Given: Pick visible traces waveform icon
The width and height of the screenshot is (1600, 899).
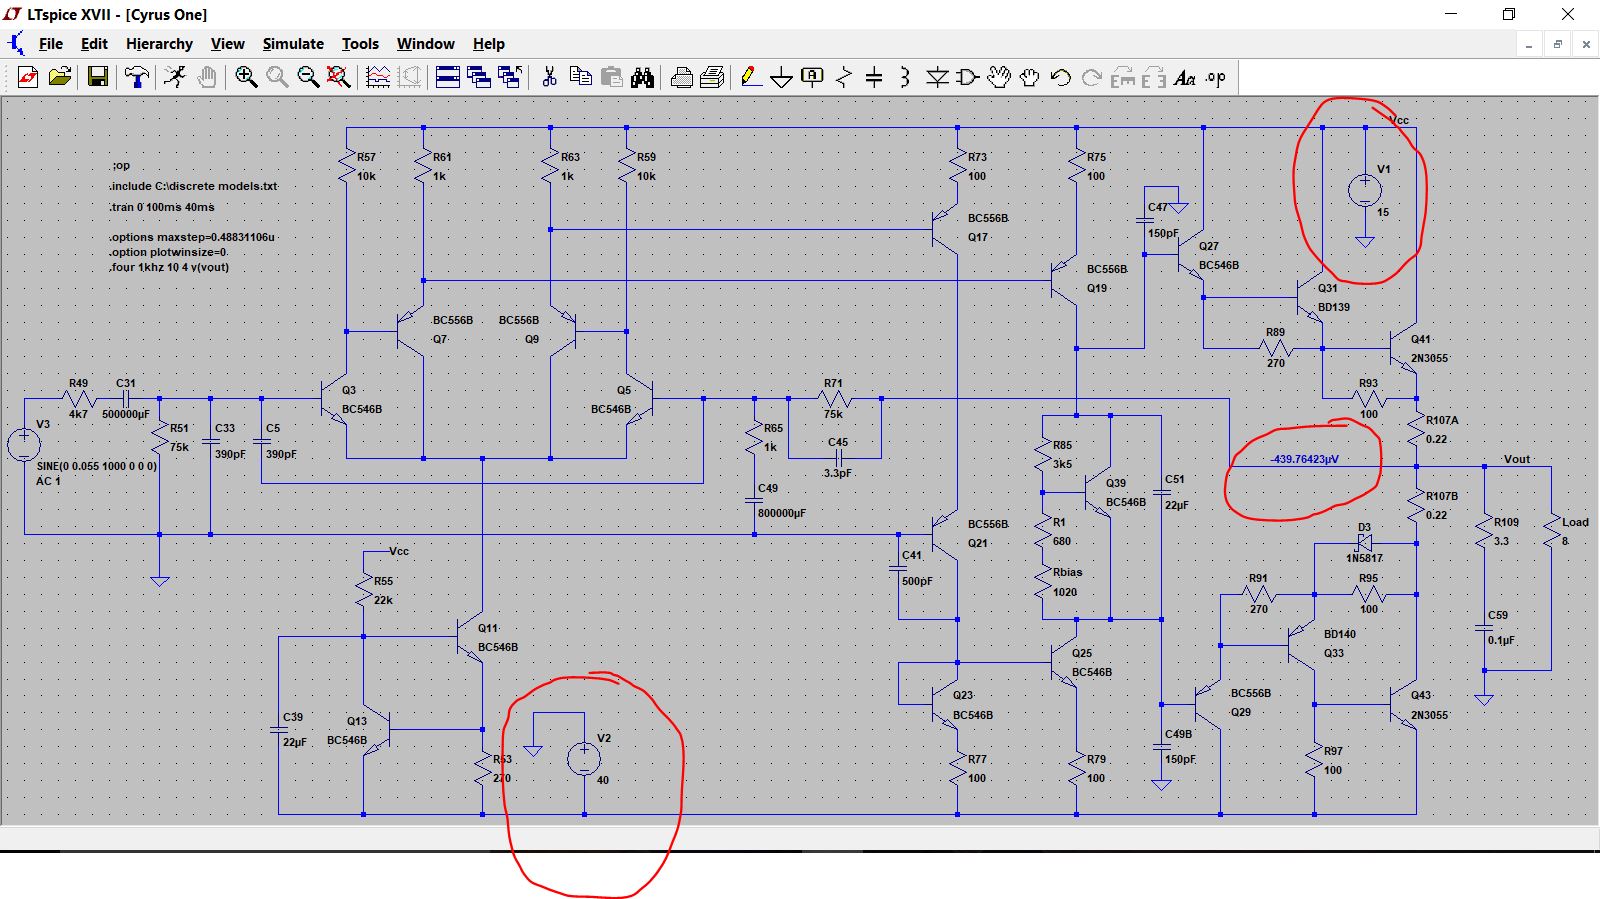Looking at the screenshot, I should click(378, 77).
